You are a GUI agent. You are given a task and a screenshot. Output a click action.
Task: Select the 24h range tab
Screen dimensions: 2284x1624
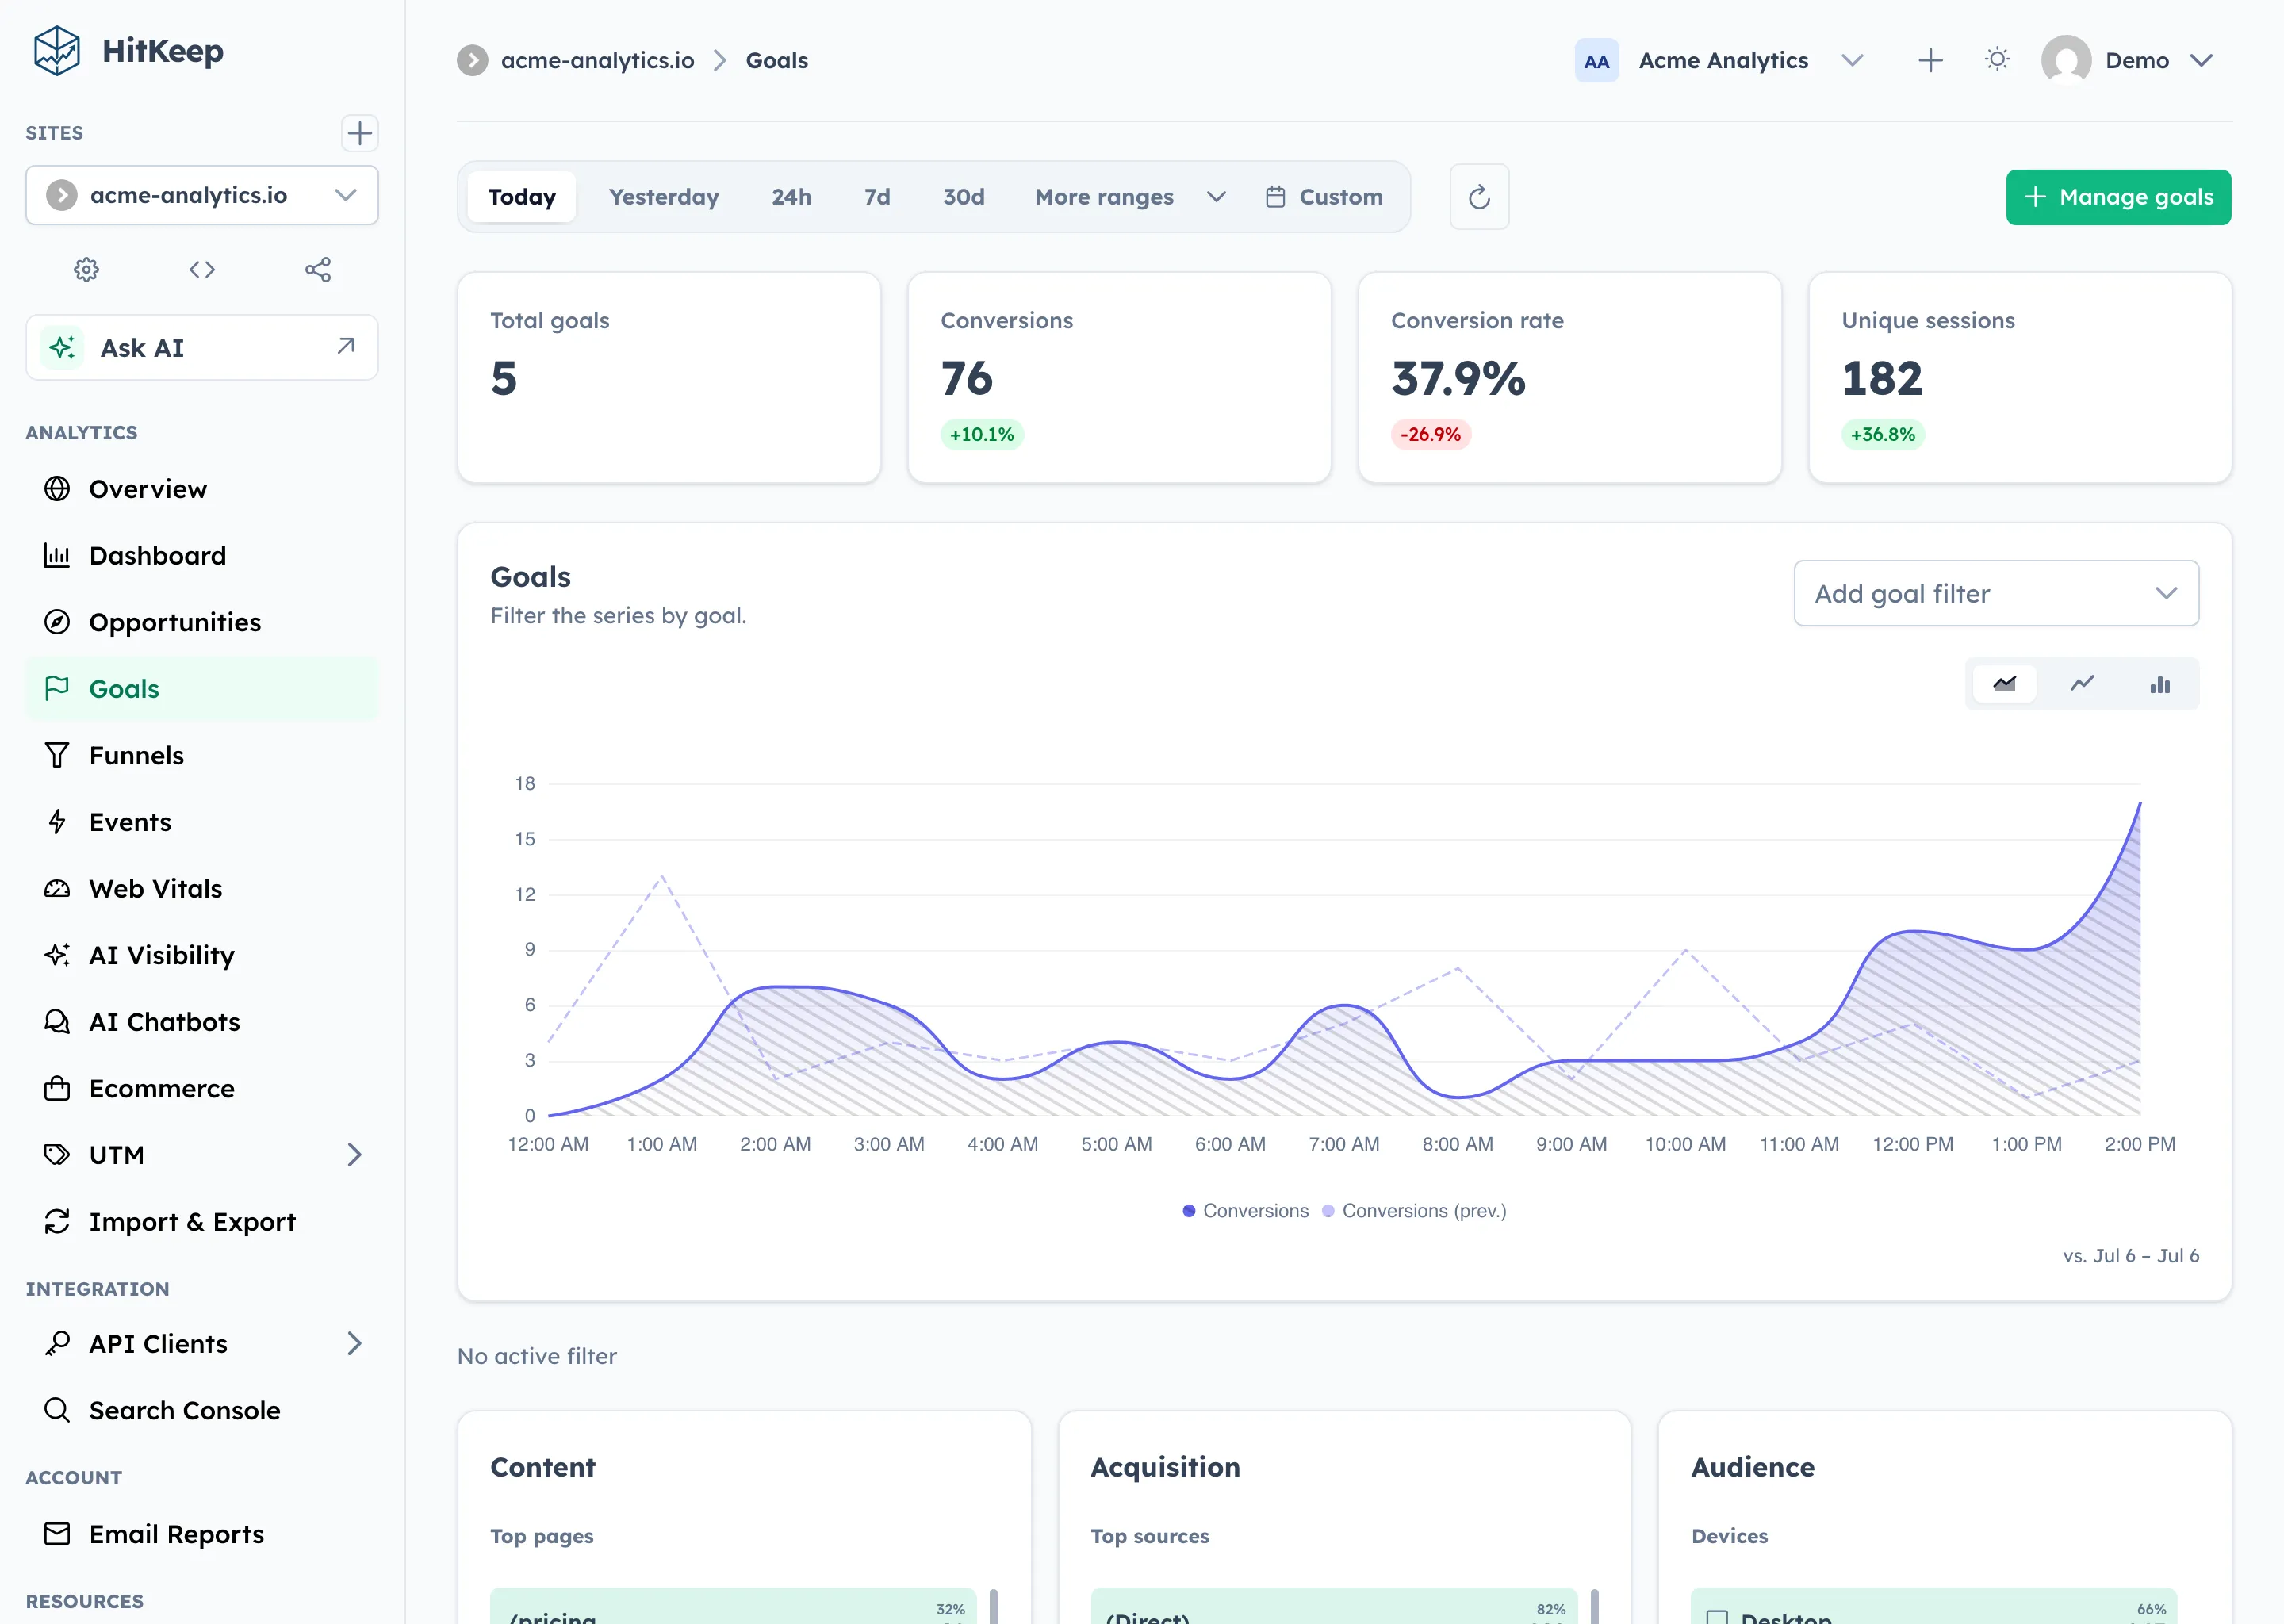[791, 197]
